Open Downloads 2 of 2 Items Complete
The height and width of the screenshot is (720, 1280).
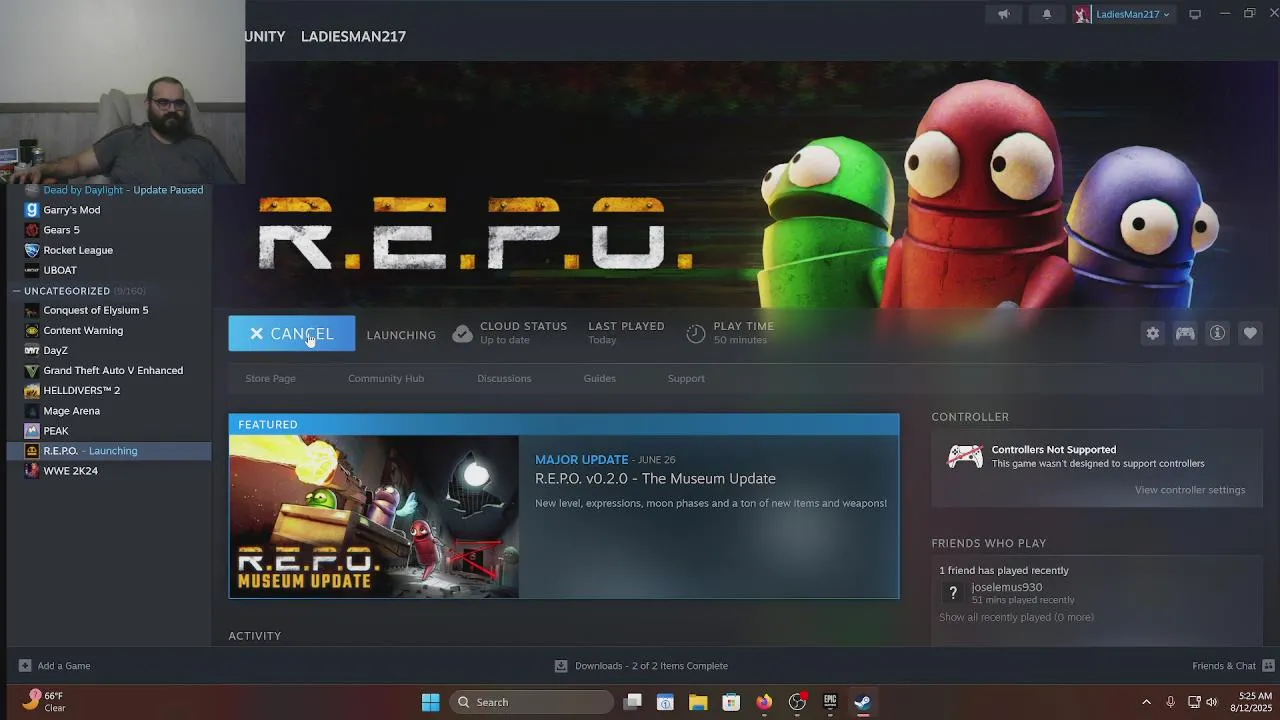(651, 666)
